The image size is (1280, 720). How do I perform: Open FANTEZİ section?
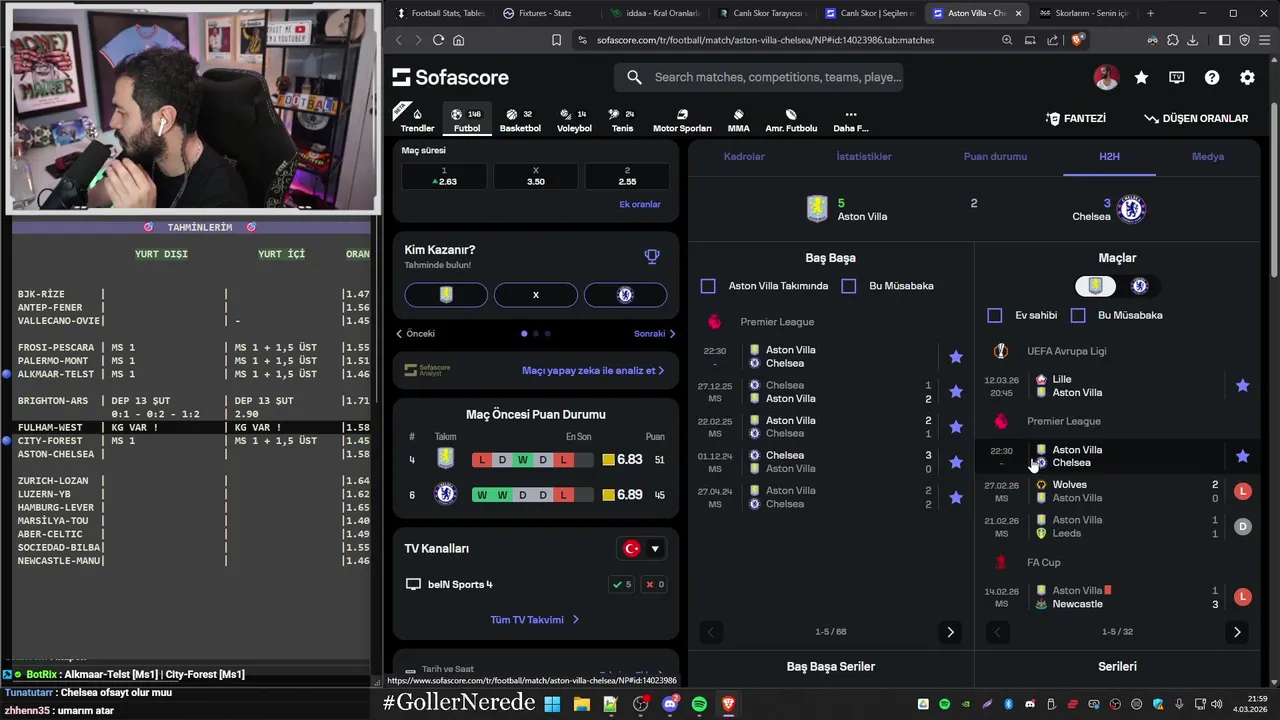[1076, 118]
